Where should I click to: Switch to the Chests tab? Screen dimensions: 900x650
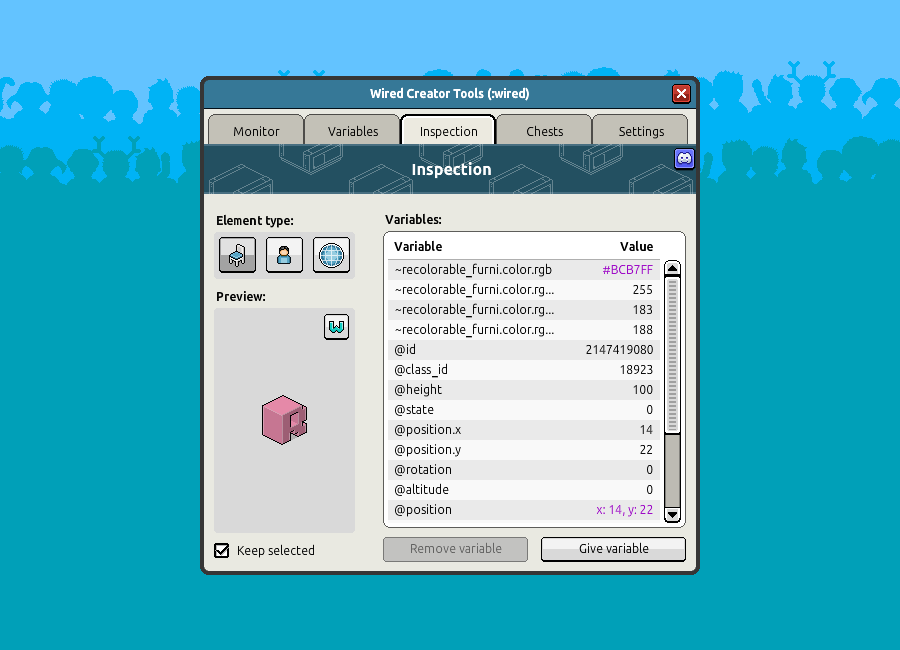(544, 131)
